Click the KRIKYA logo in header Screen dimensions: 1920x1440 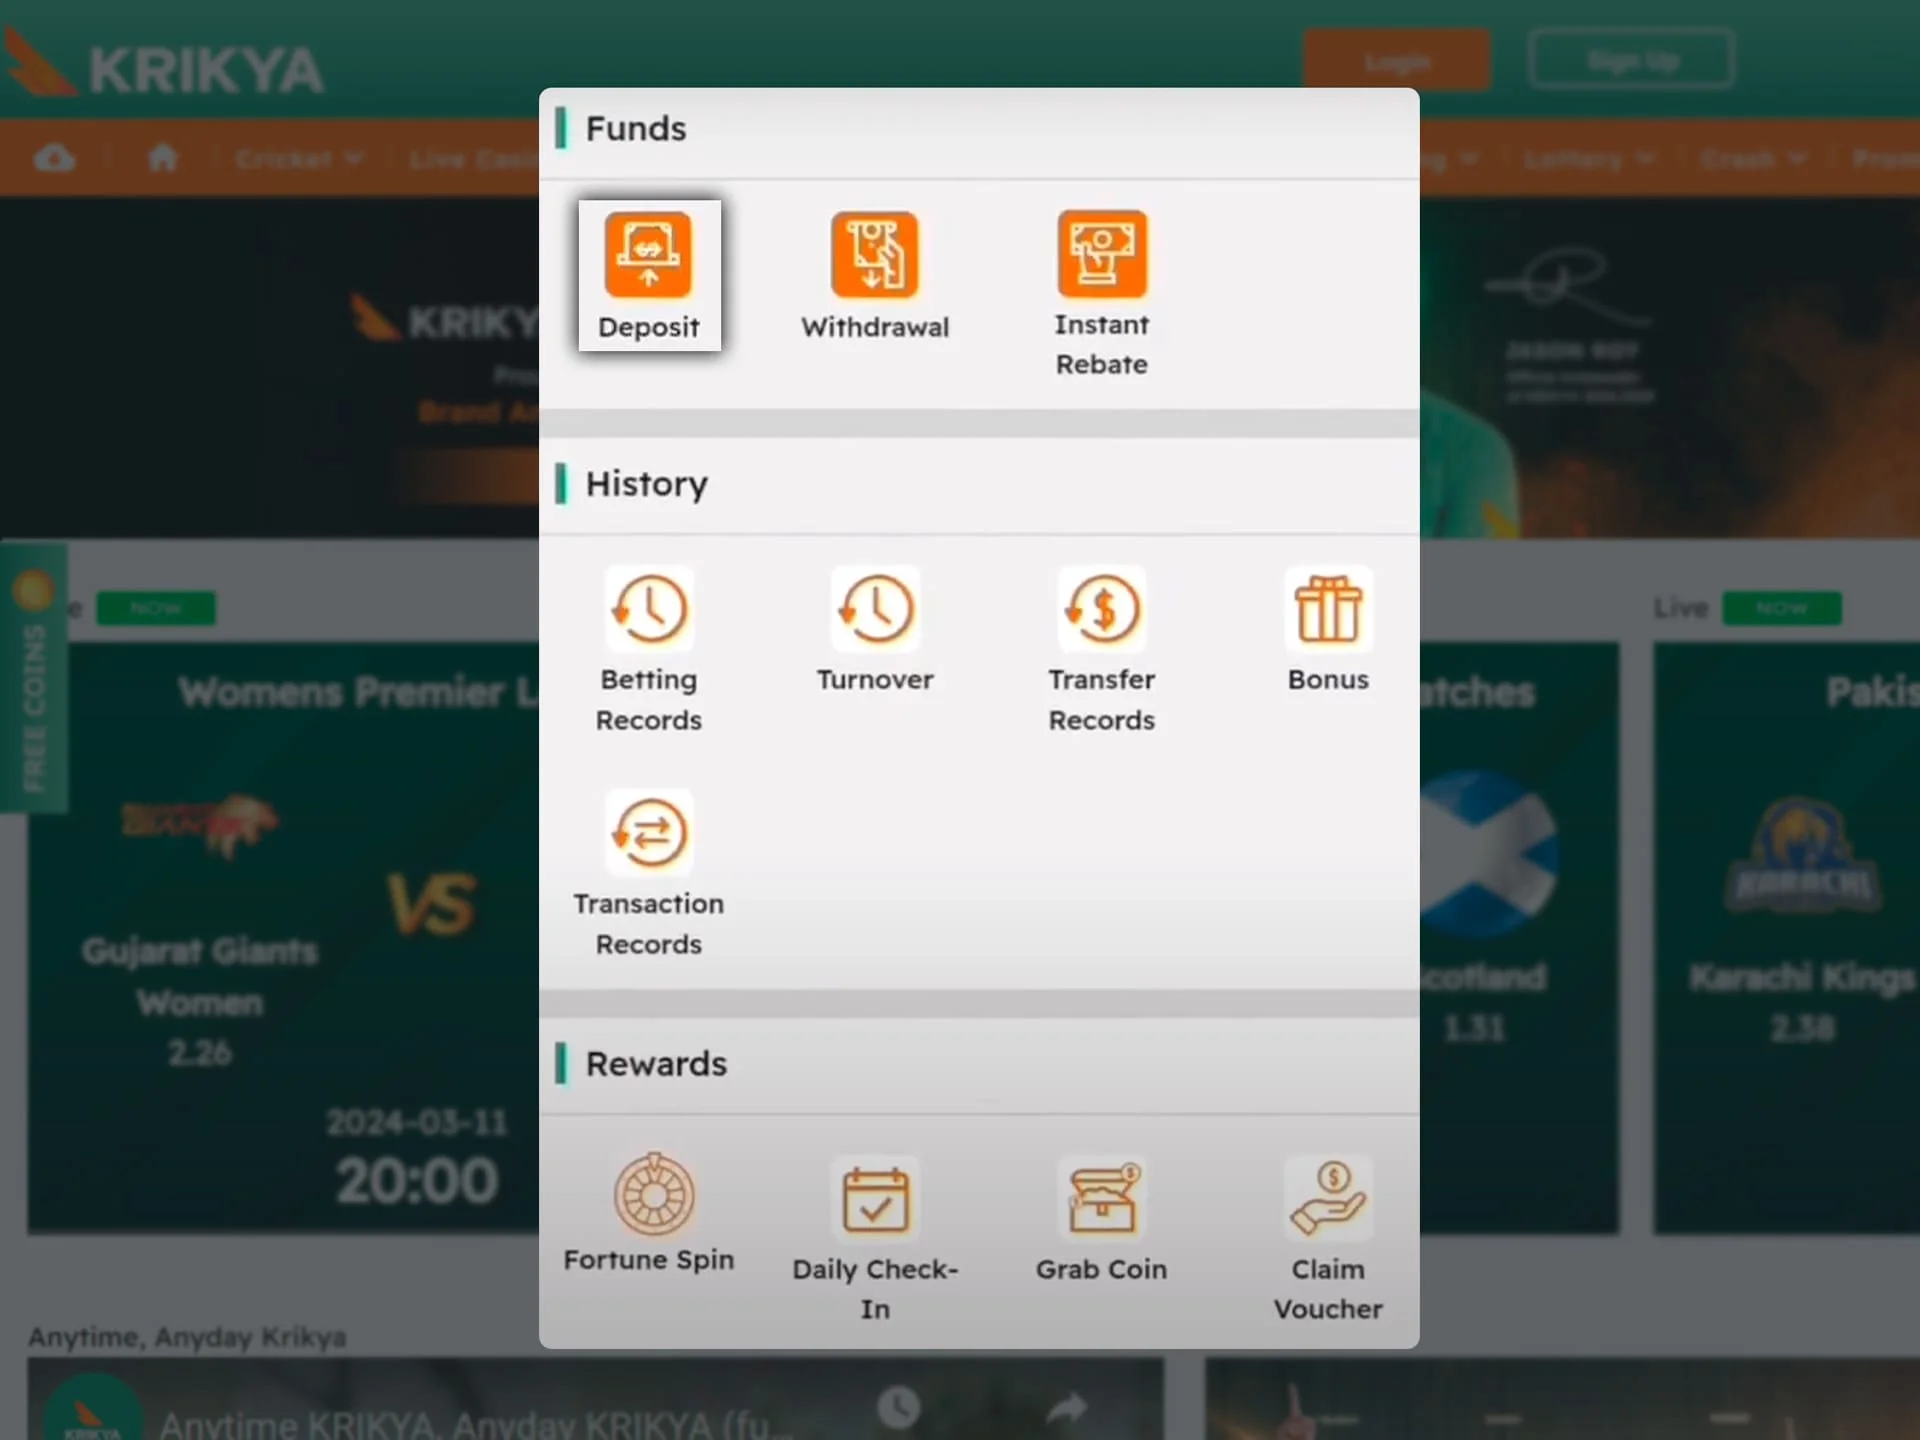163,66
